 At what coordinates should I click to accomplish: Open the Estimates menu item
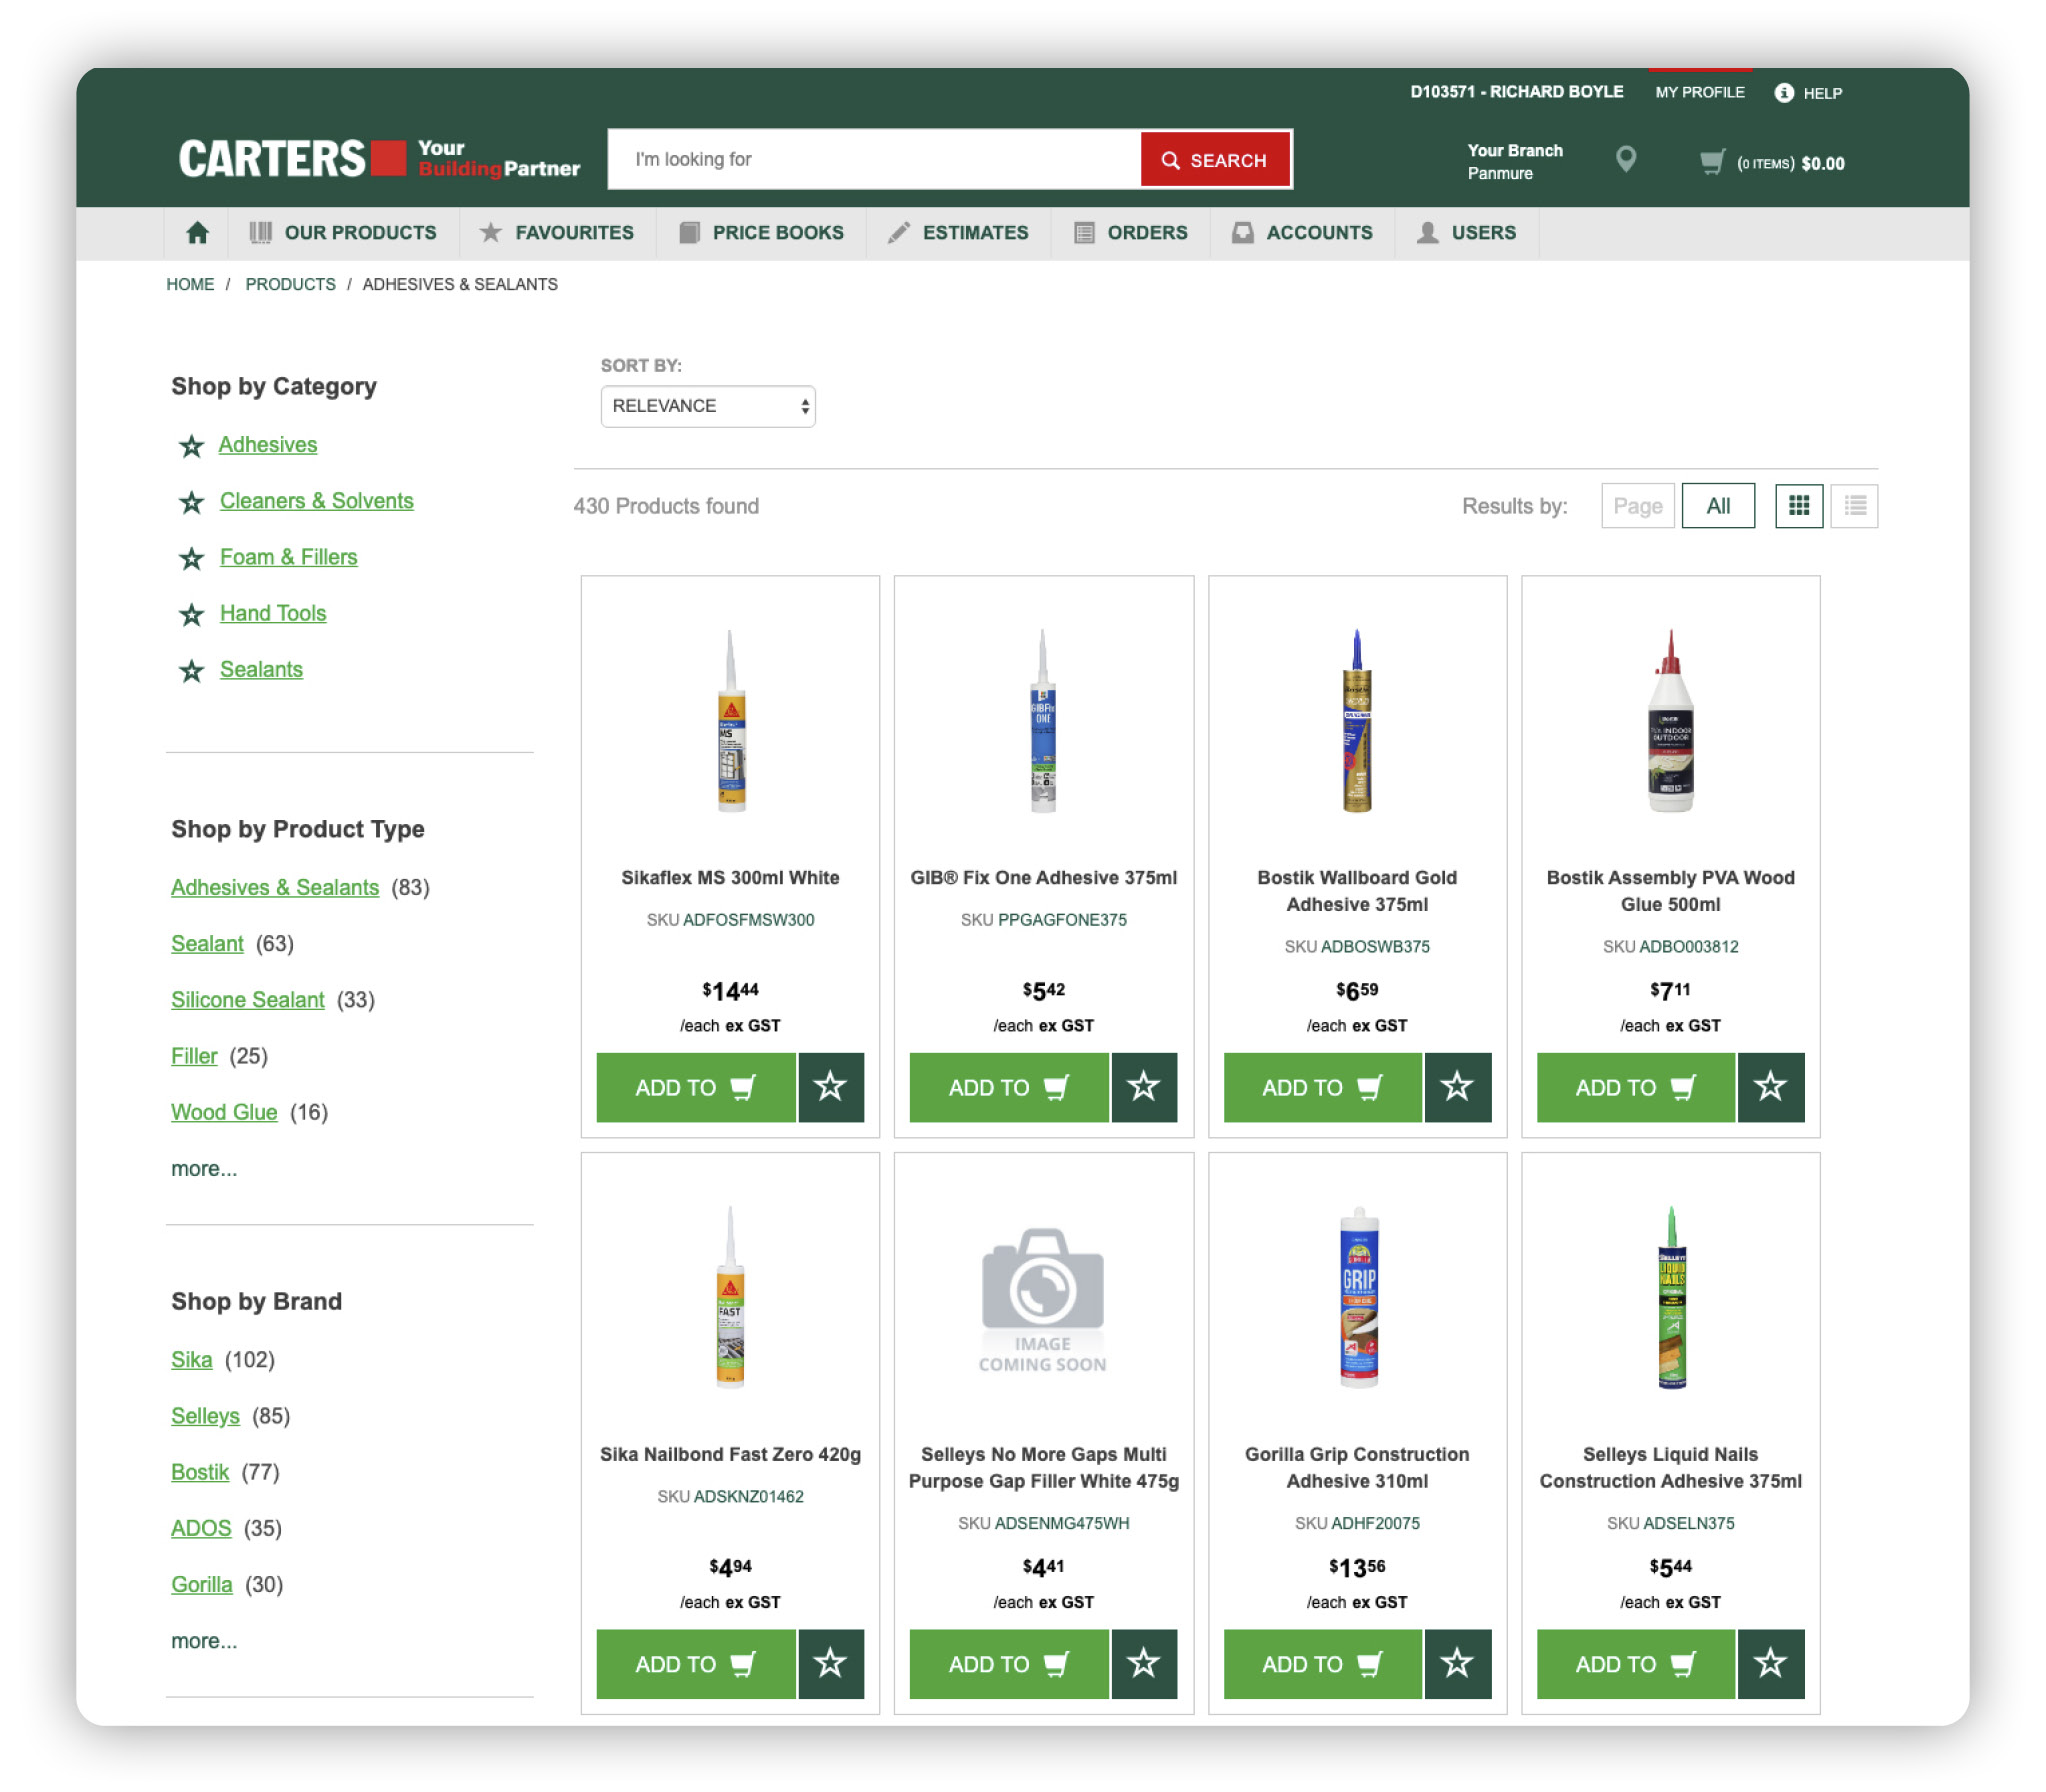[x=958, y=233]
